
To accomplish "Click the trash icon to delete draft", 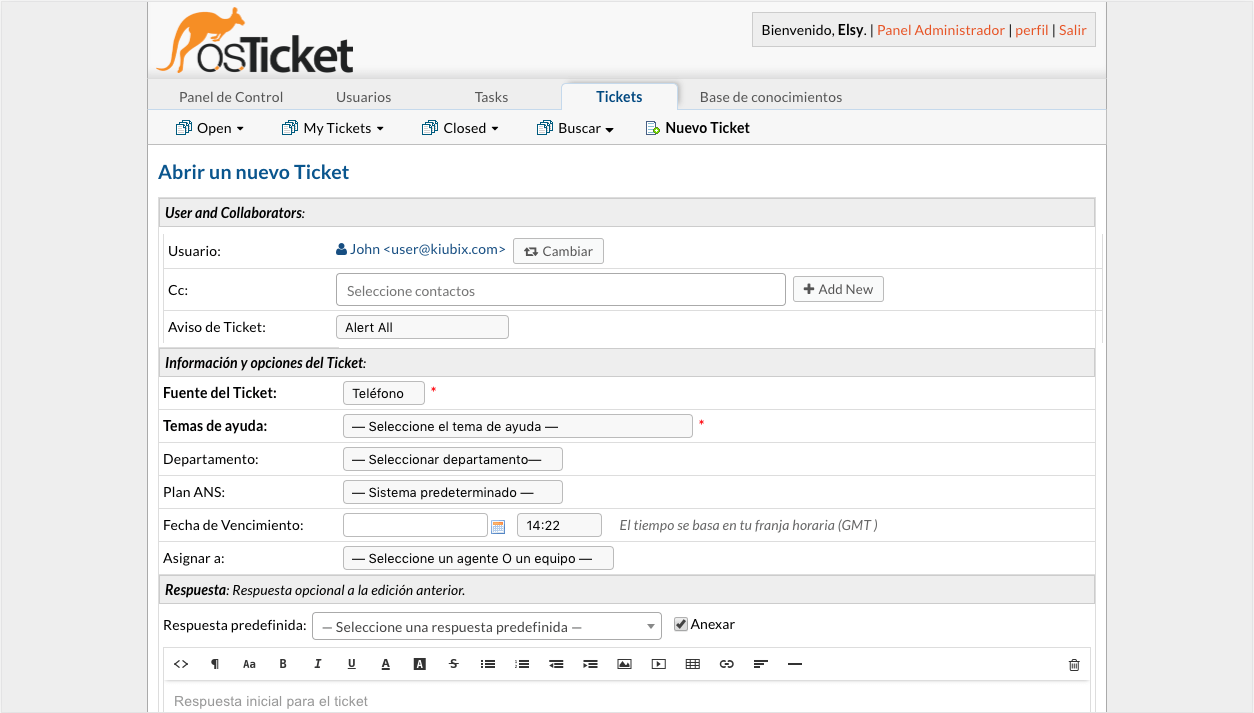I will coord(1074,665).
